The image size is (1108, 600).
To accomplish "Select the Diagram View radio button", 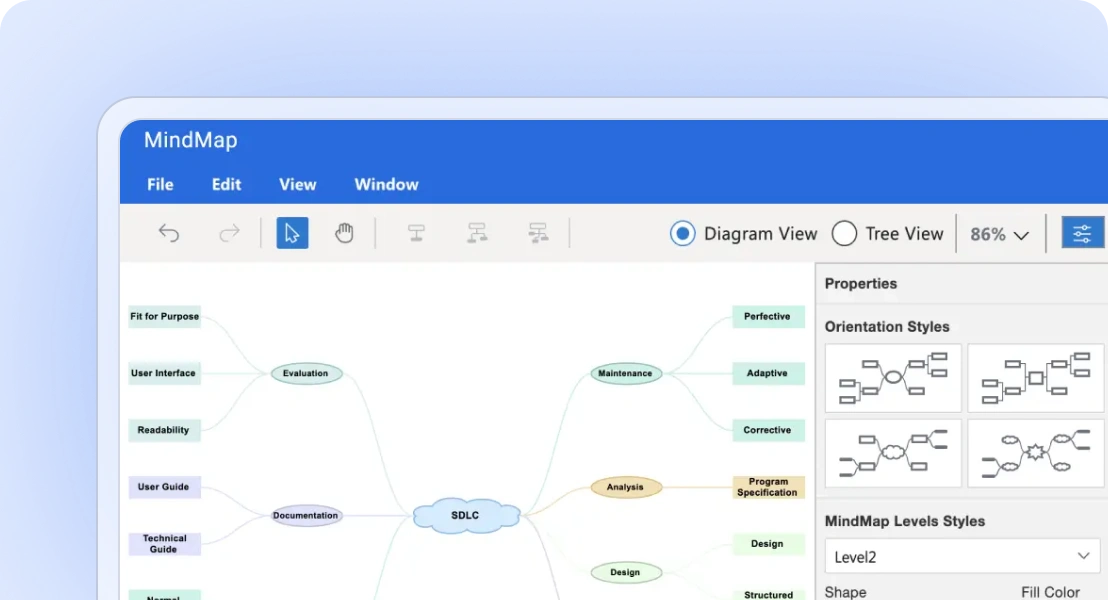I will coord(682,233).
